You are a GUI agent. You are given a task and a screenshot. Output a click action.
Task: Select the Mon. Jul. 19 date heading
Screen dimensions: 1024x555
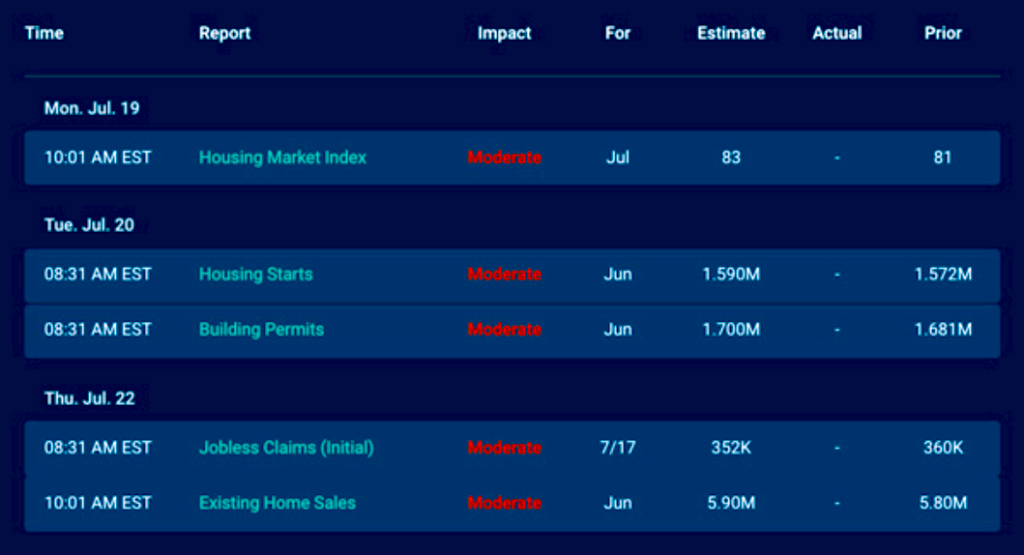[x=92, y=108]
